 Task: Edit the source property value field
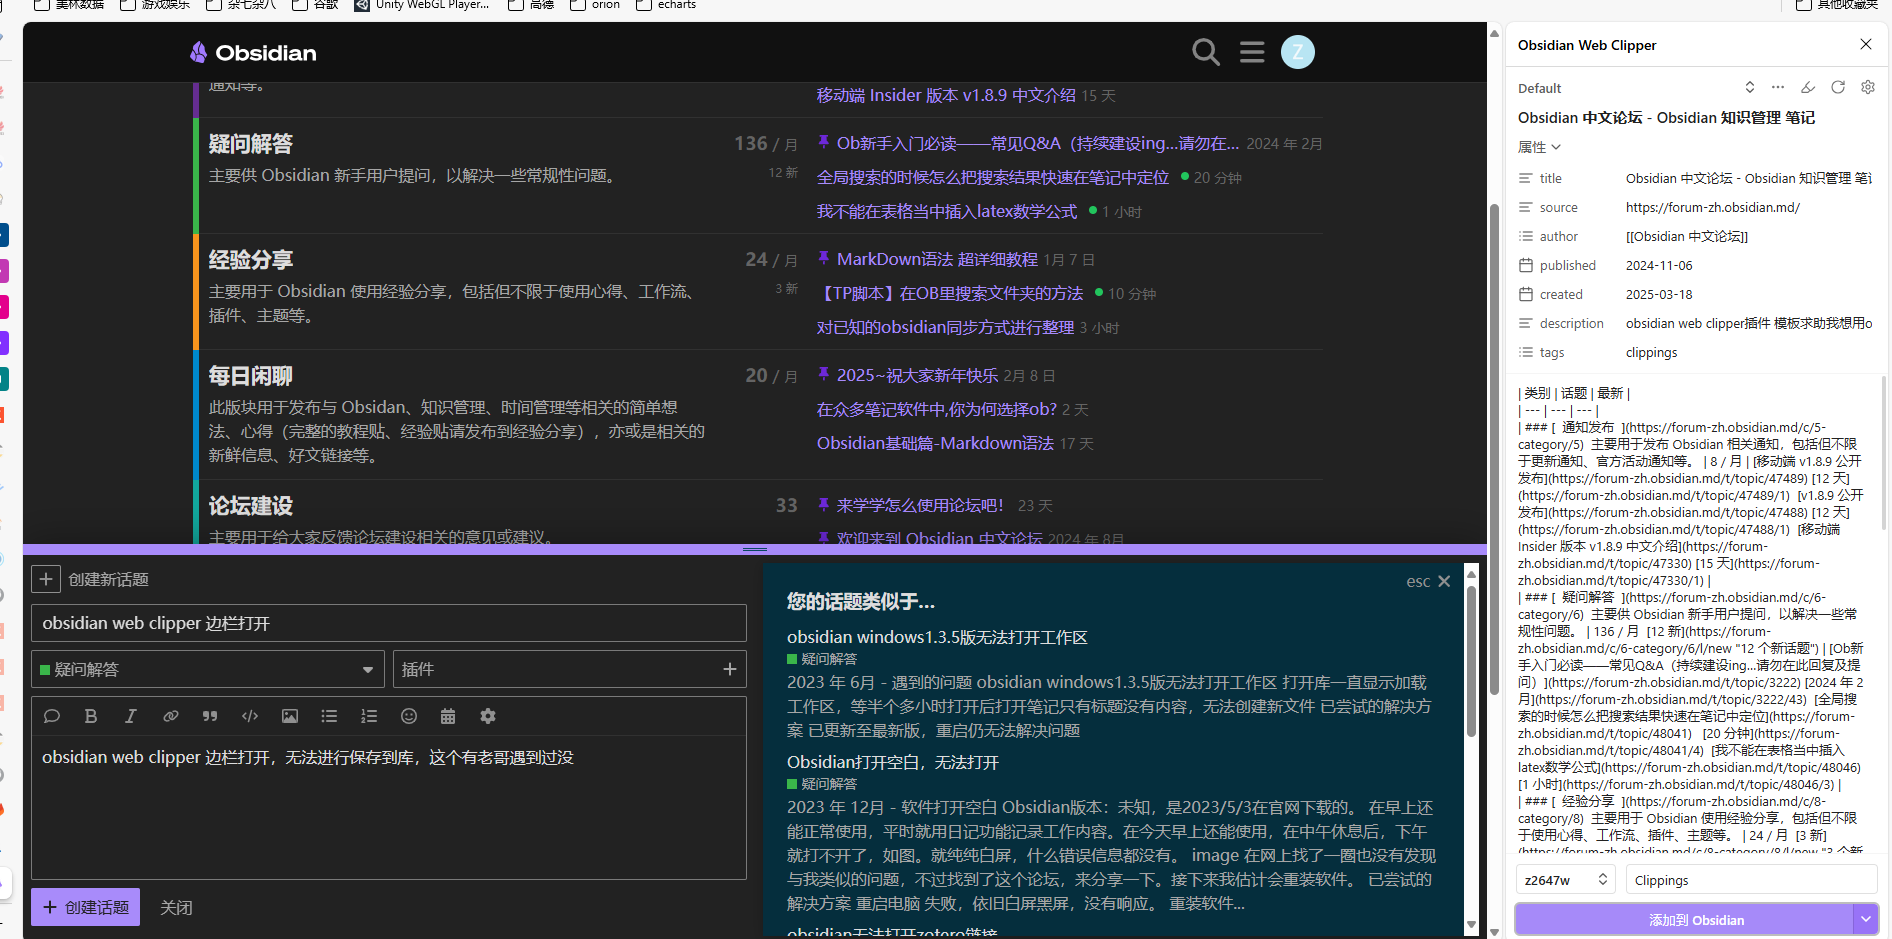click(x=1748, y=207)
